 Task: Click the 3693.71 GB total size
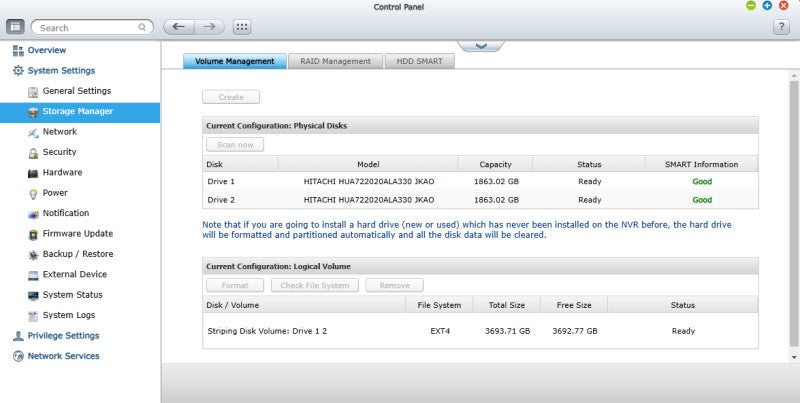pos(507,331)
